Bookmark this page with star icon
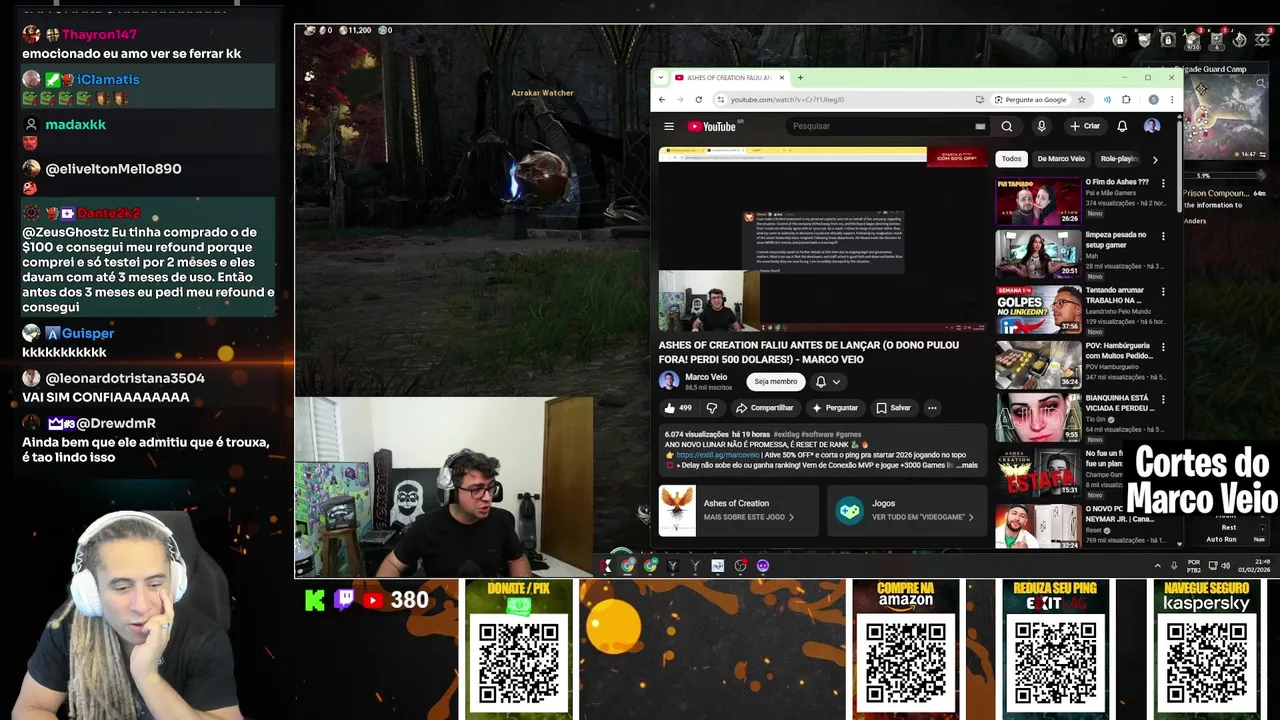The height and width of the screenshot is (720, 1280). 1081,100
